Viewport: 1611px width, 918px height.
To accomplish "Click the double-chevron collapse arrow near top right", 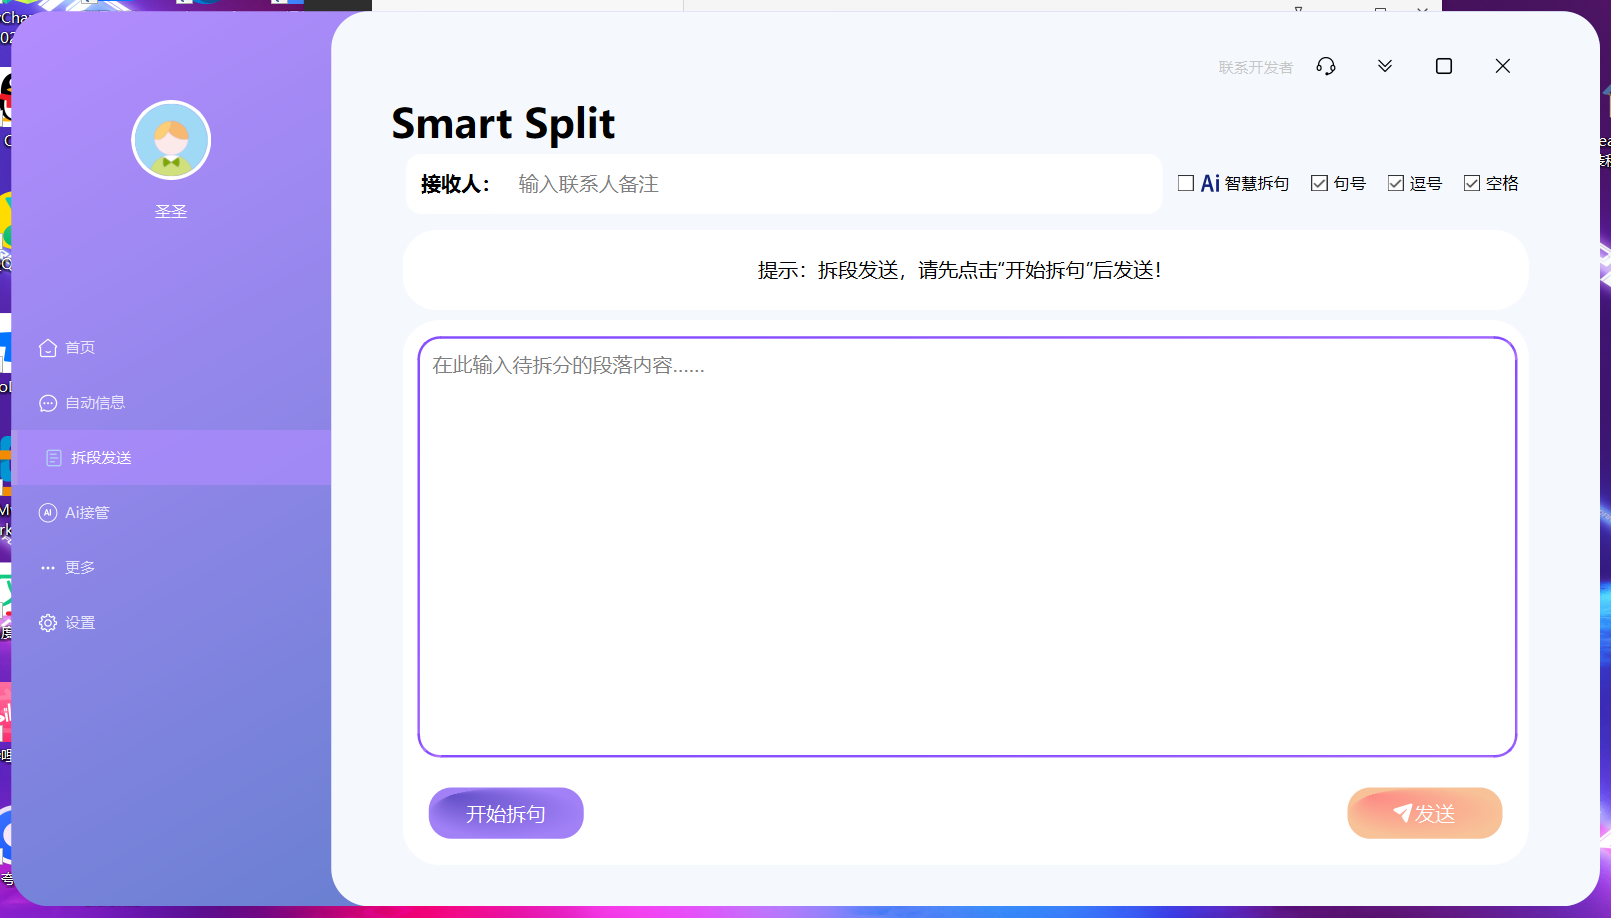I will (x=1384, y=66).
